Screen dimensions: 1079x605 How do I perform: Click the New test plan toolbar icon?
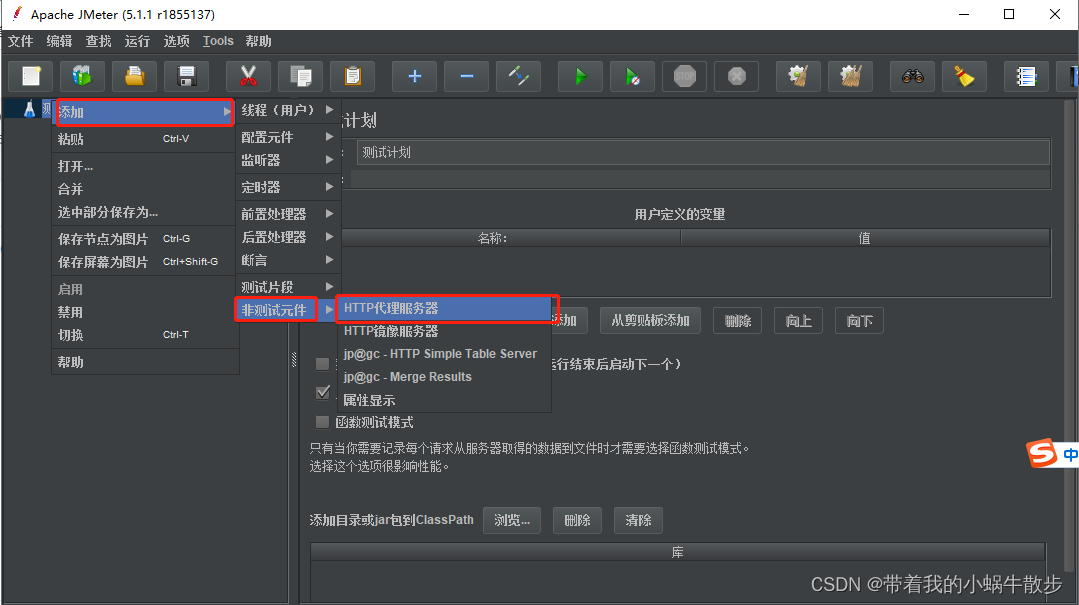(x=31, y=76)
